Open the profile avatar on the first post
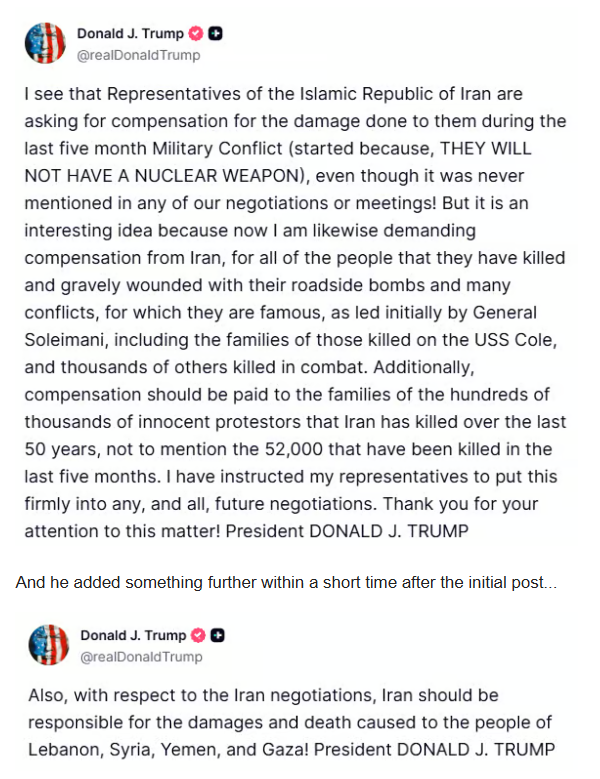 click(45, 43)
